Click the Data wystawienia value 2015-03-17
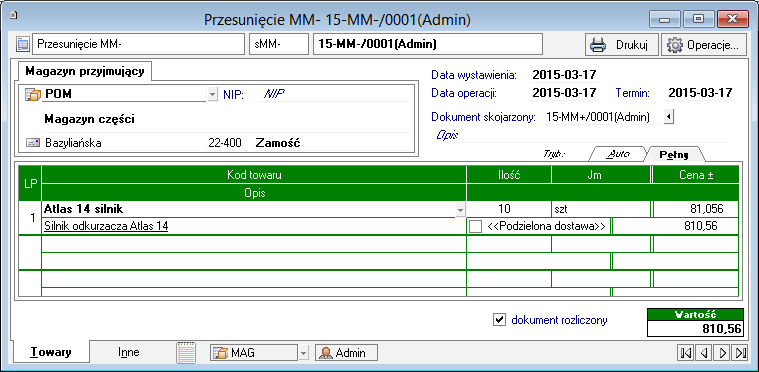 (564, 75)
